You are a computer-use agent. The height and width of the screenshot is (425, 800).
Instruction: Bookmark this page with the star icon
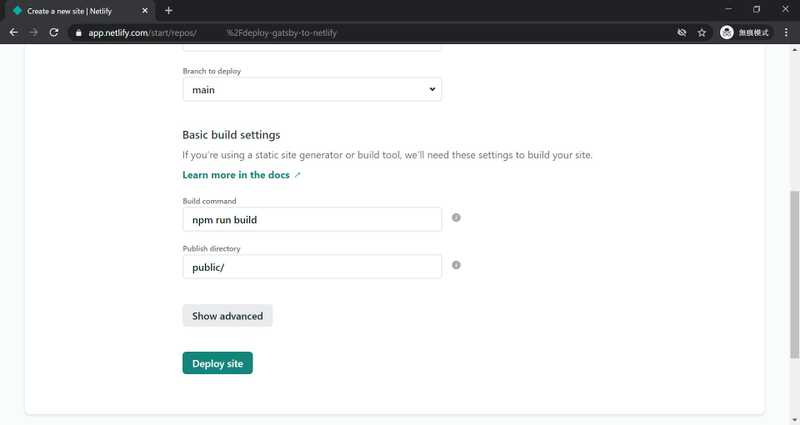702,32
